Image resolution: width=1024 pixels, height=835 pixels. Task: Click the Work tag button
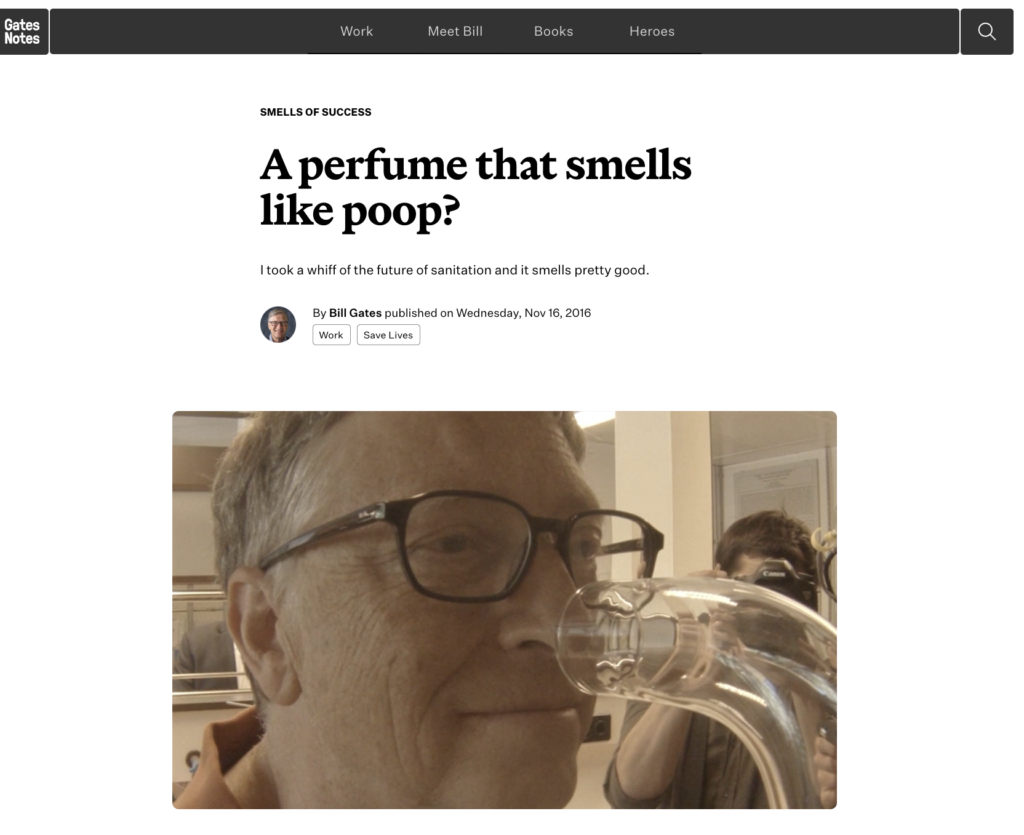click(331, 335)
